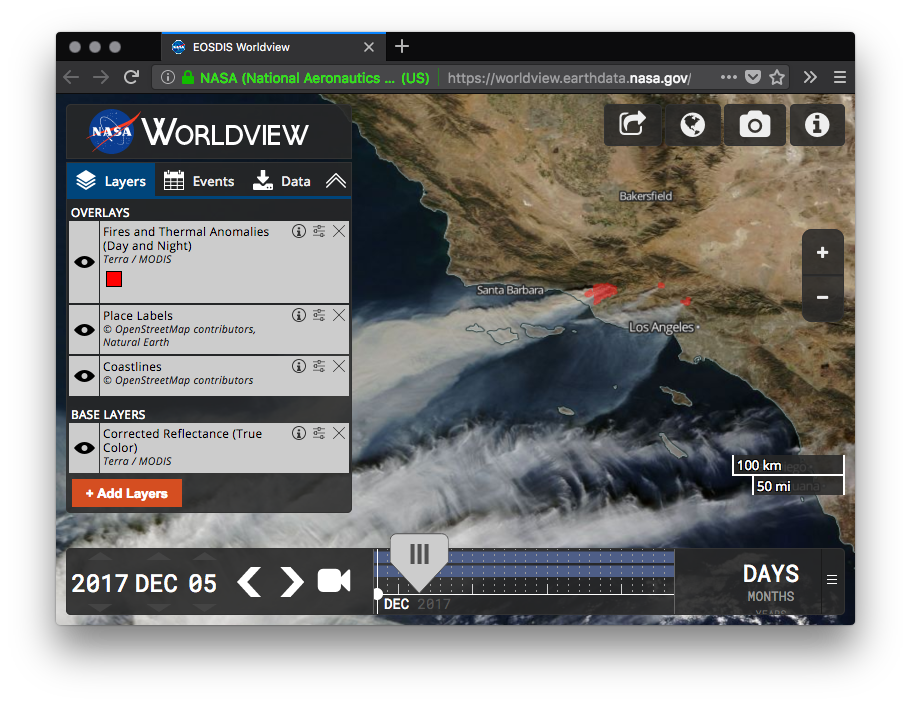
Task: Open the browser hamburger menu
Action: click(840, 77)
